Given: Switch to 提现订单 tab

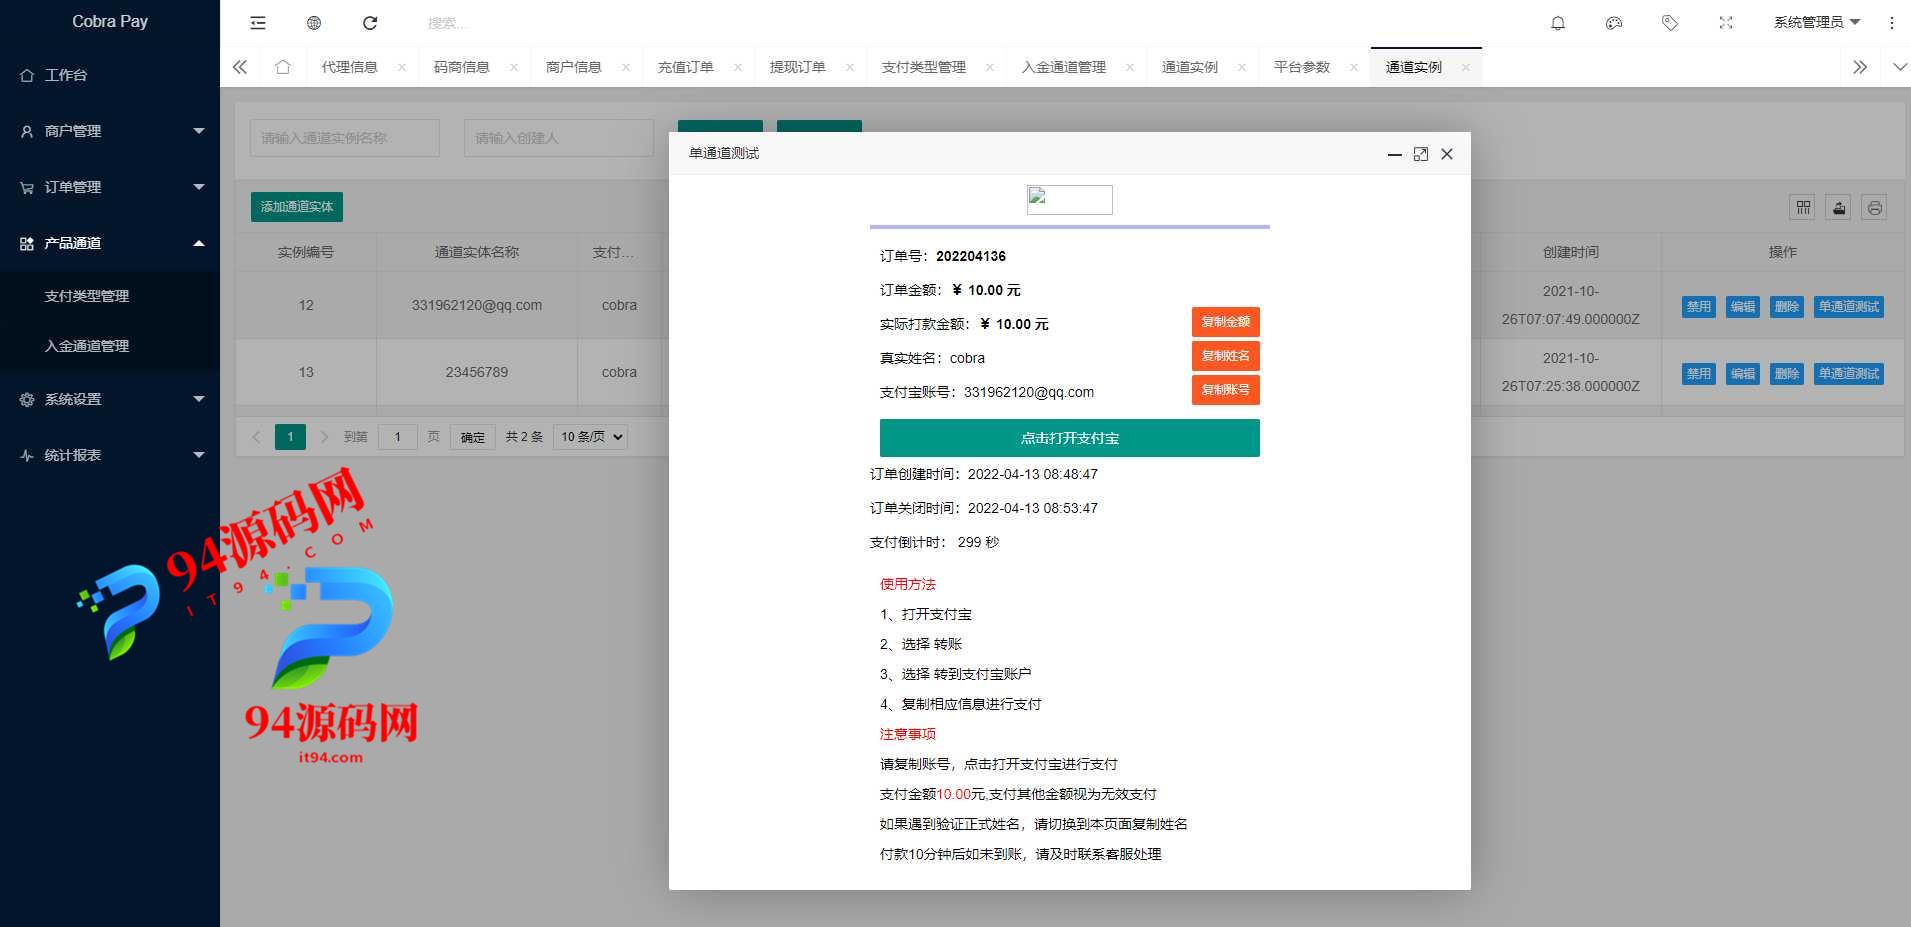Looking at the screenshot, I should click(797, 67).
